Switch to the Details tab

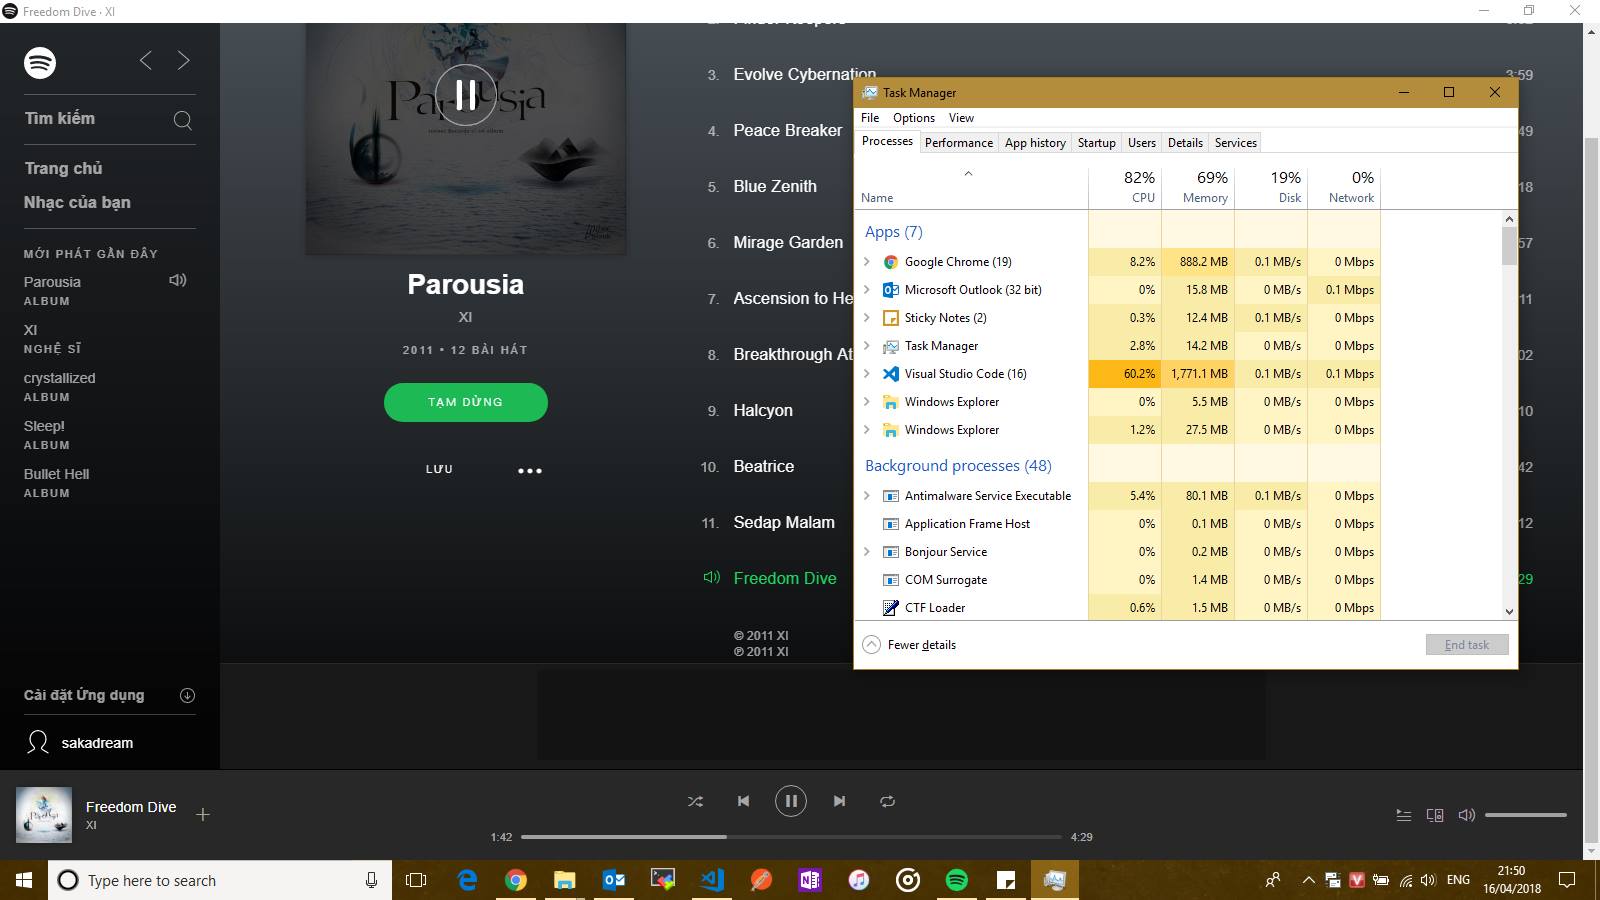coord(1185,143)
